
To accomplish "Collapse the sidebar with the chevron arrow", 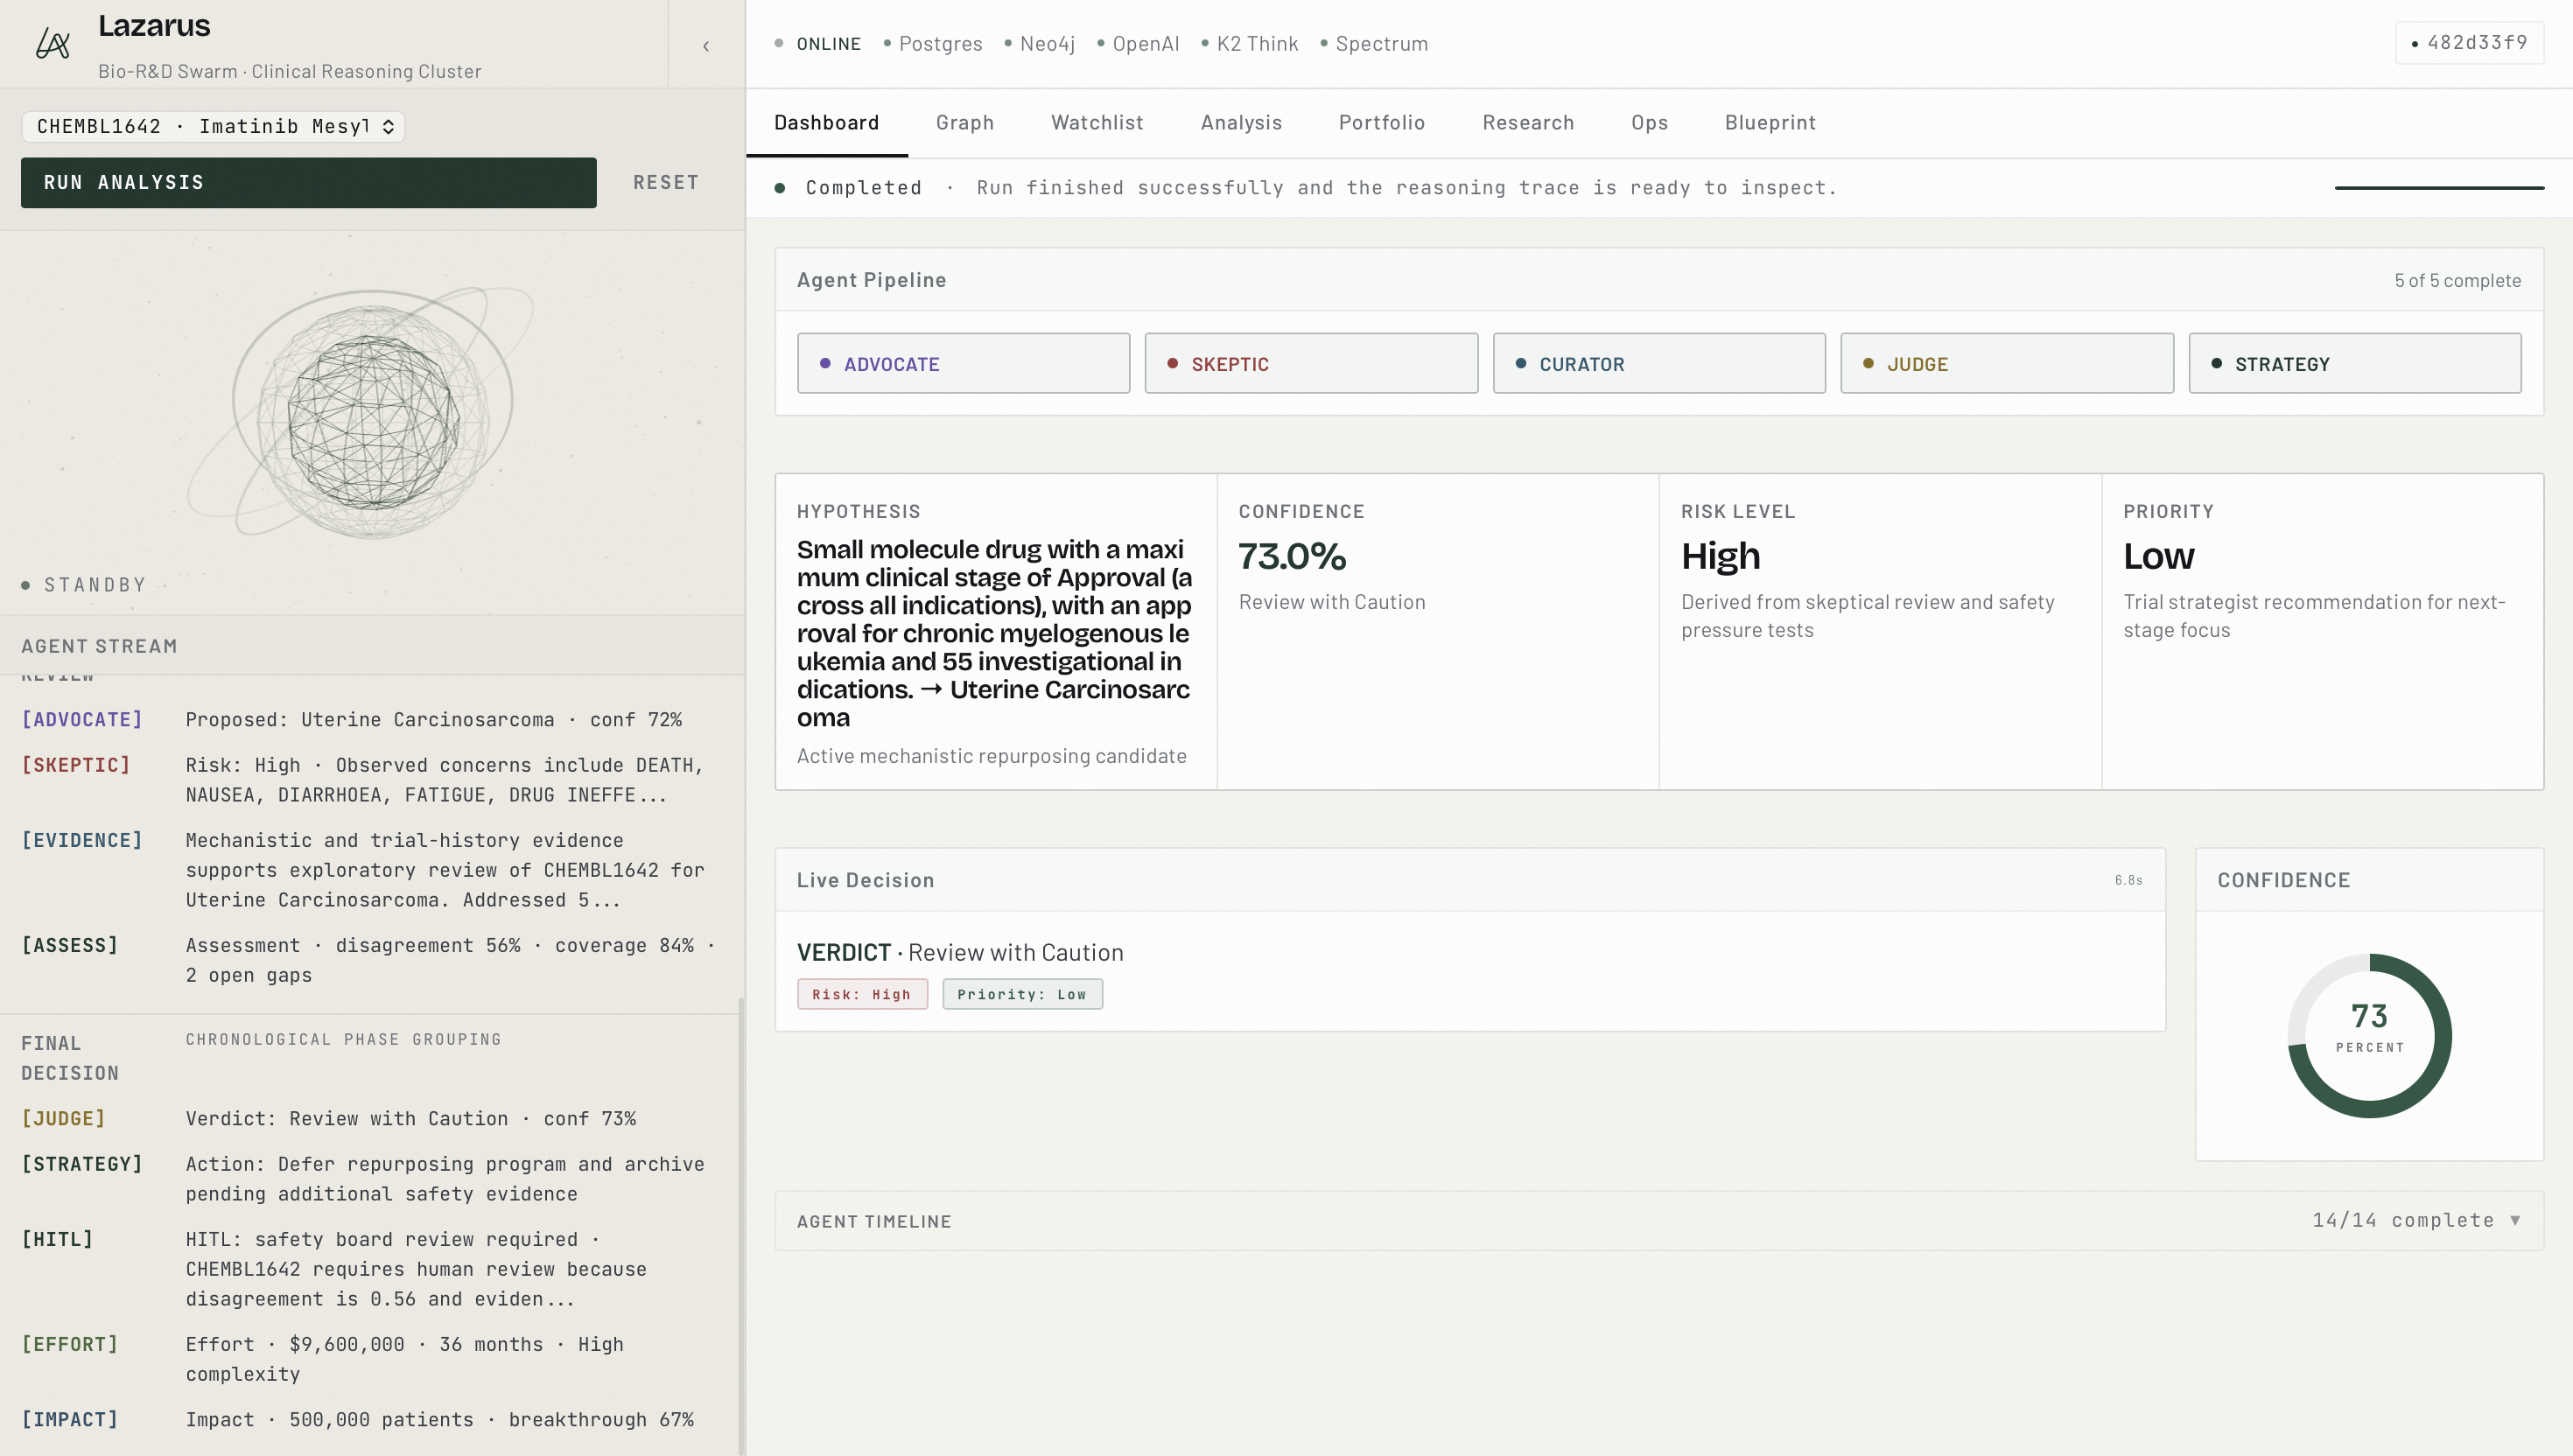I will 706,46.
